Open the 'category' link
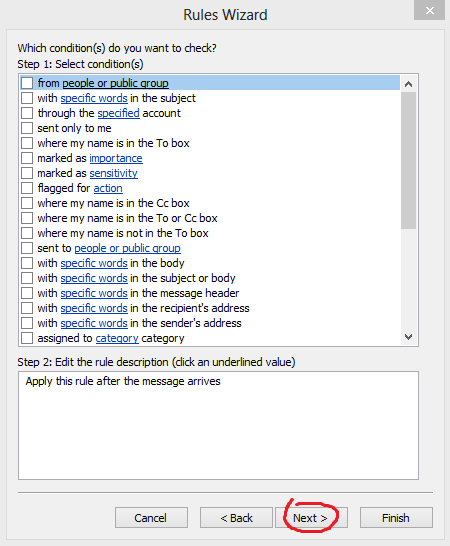 tap(117, 338)
